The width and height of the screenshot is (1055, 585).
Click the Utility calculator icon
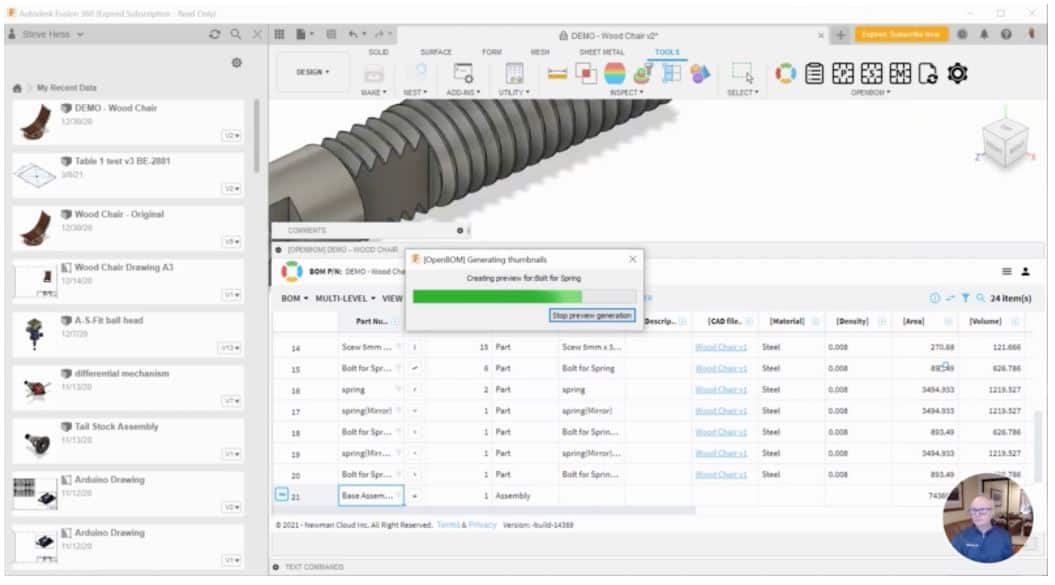tap(514, 73)
